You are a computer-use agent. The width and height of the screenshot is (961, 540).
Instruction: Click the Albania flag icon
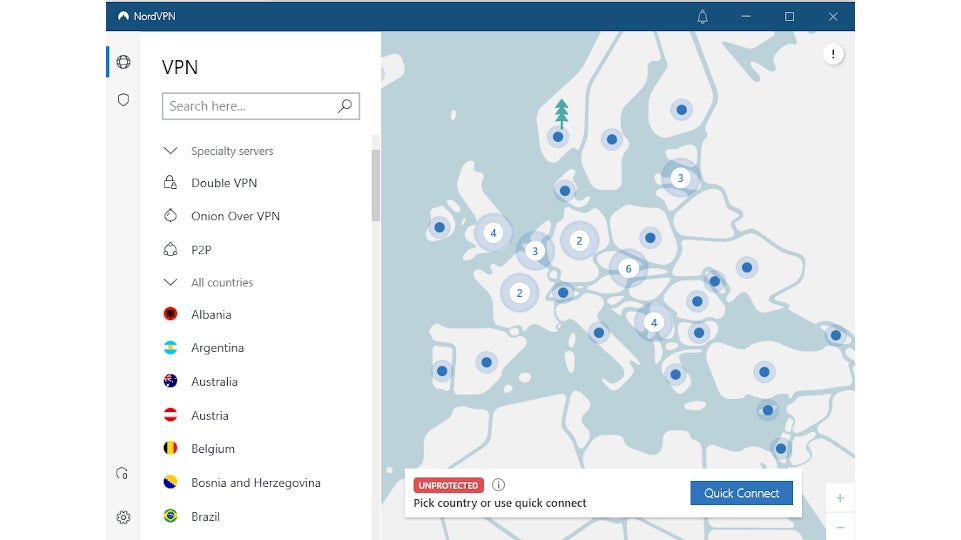tap(170, 314)
